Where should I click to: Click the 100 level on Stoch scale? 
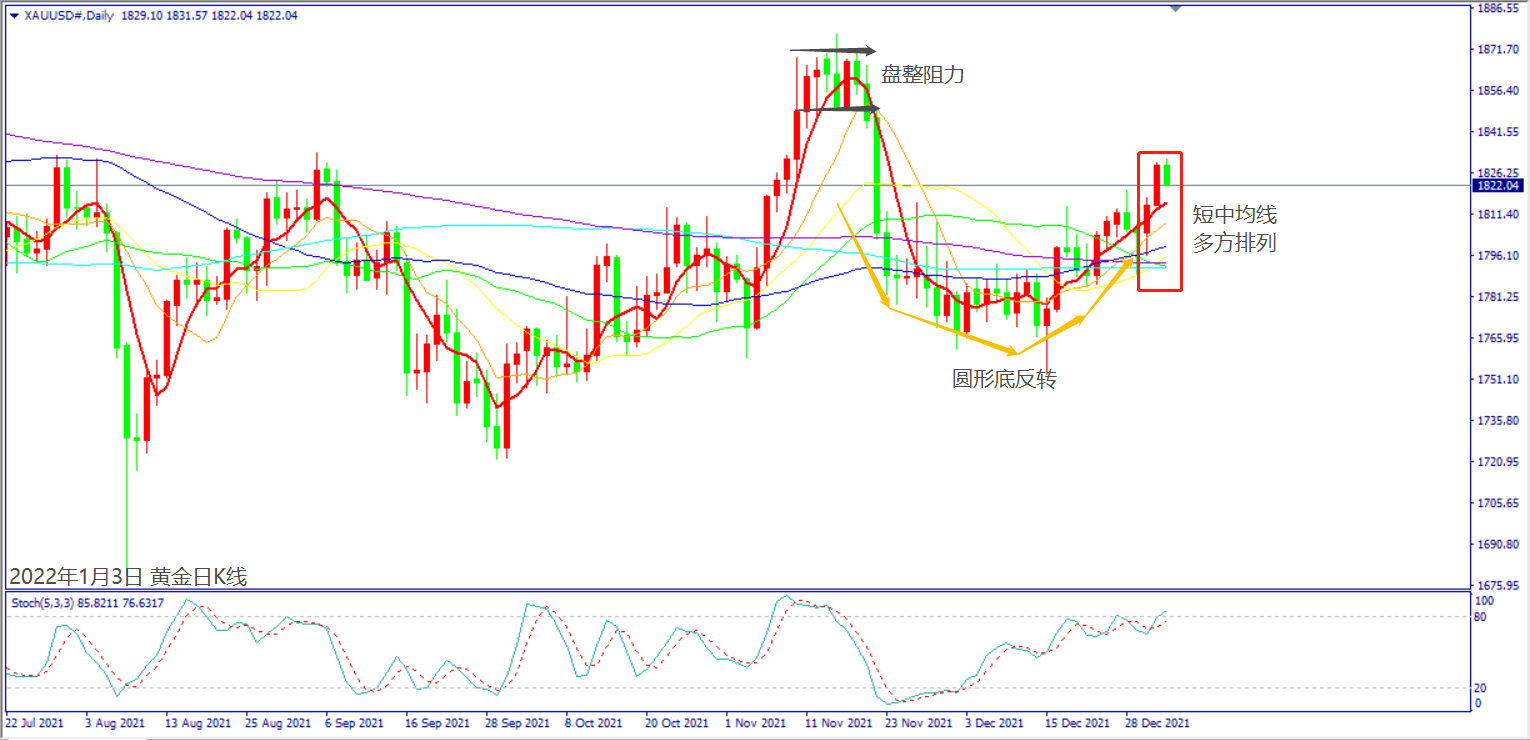click(1484, 601)
